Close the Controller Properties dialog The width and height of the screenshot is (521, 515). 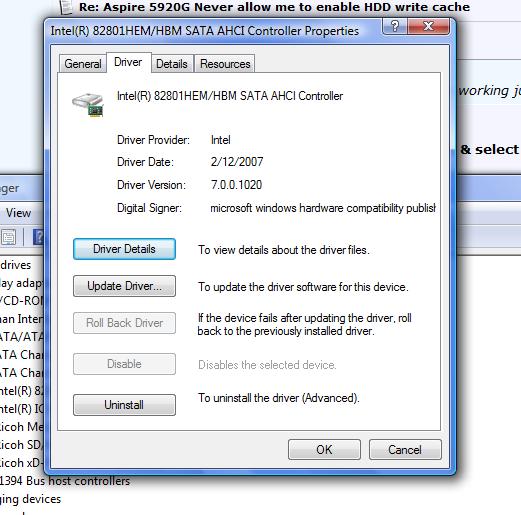[x=429, y=26]
